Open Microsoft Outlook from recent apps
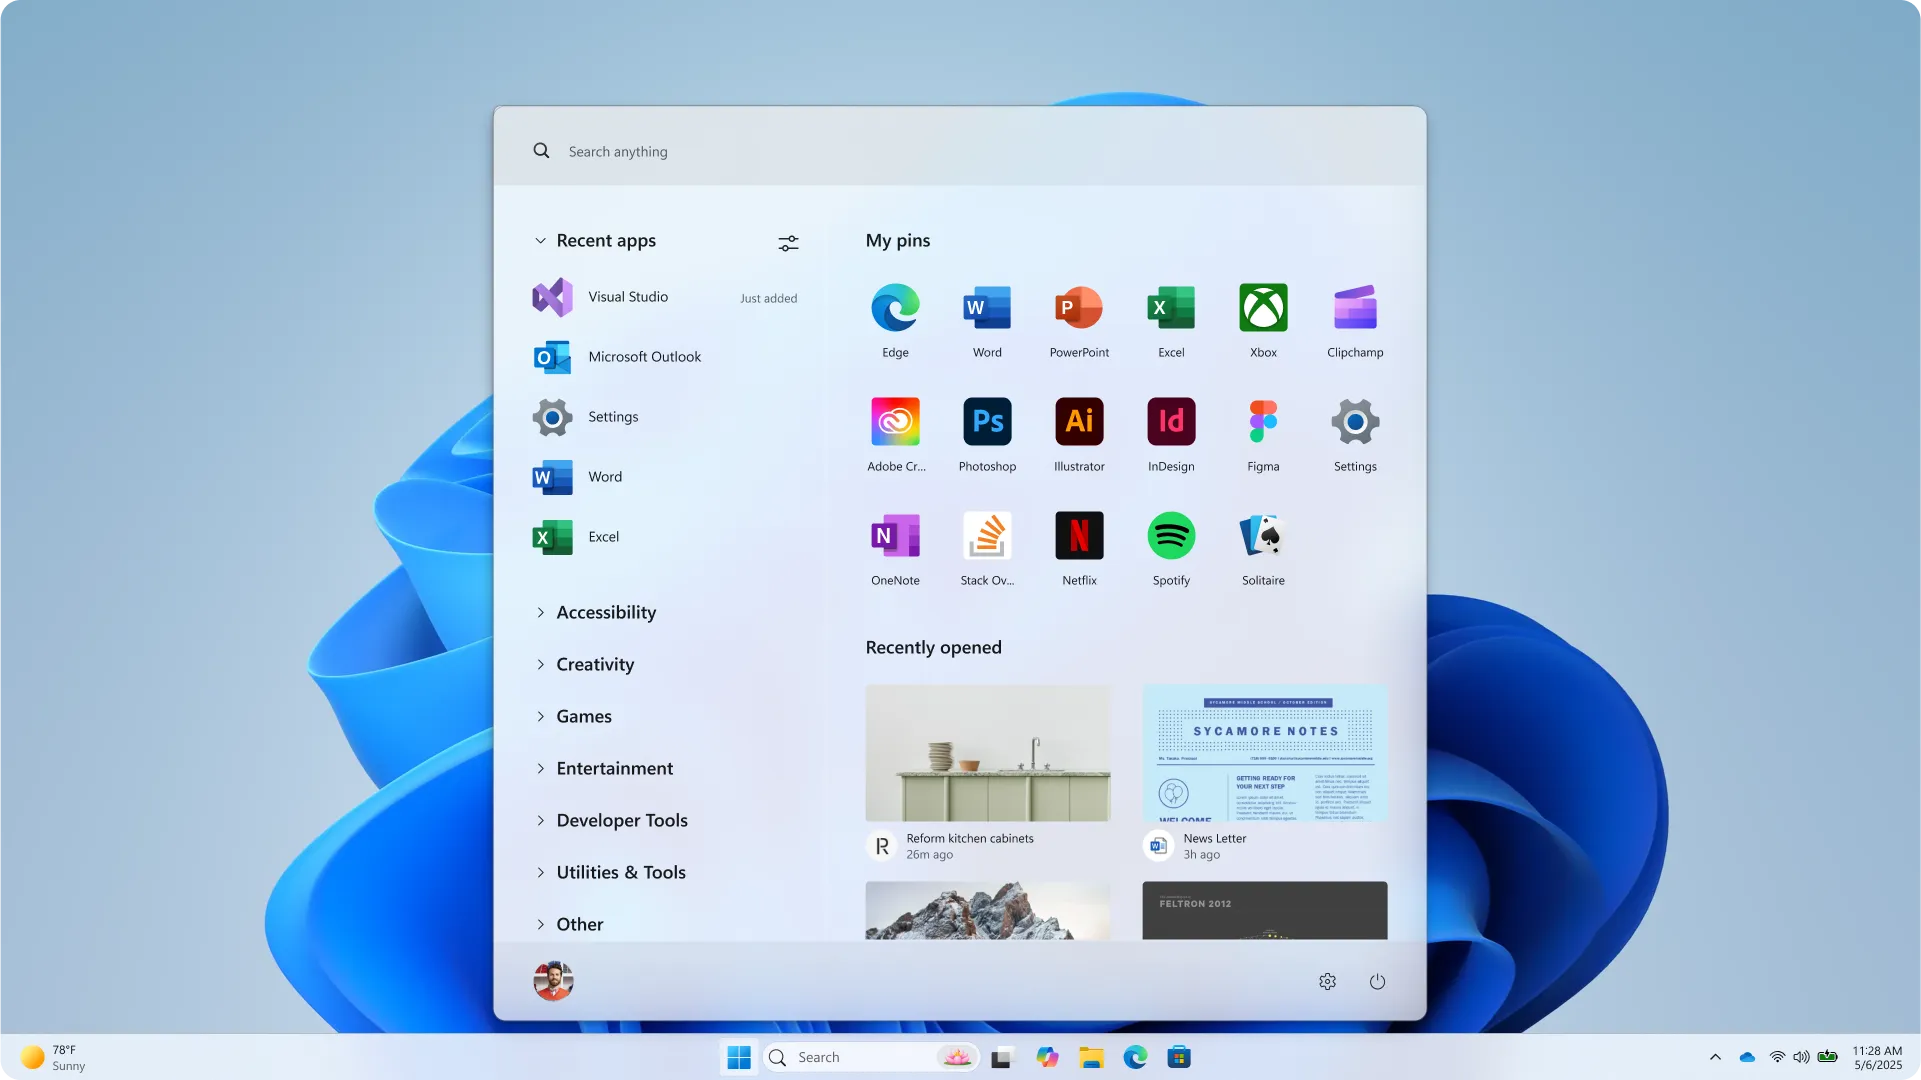The height and width of the screenshot is (1080, 1921). [x=644, y=356]
